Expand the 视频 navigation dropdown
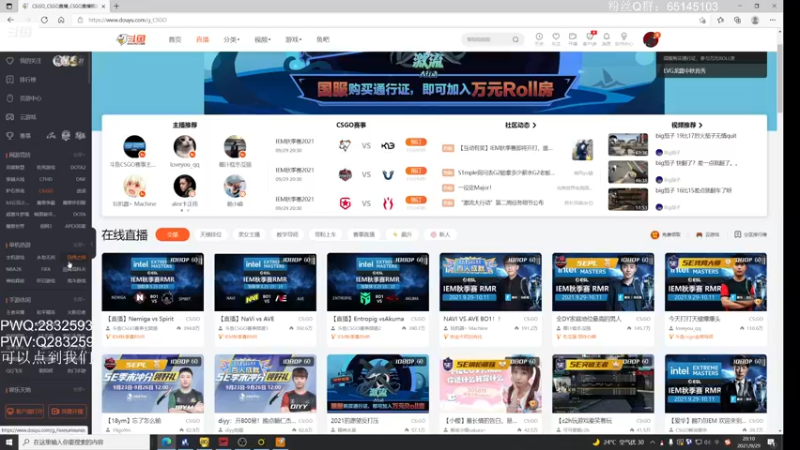 262,39
